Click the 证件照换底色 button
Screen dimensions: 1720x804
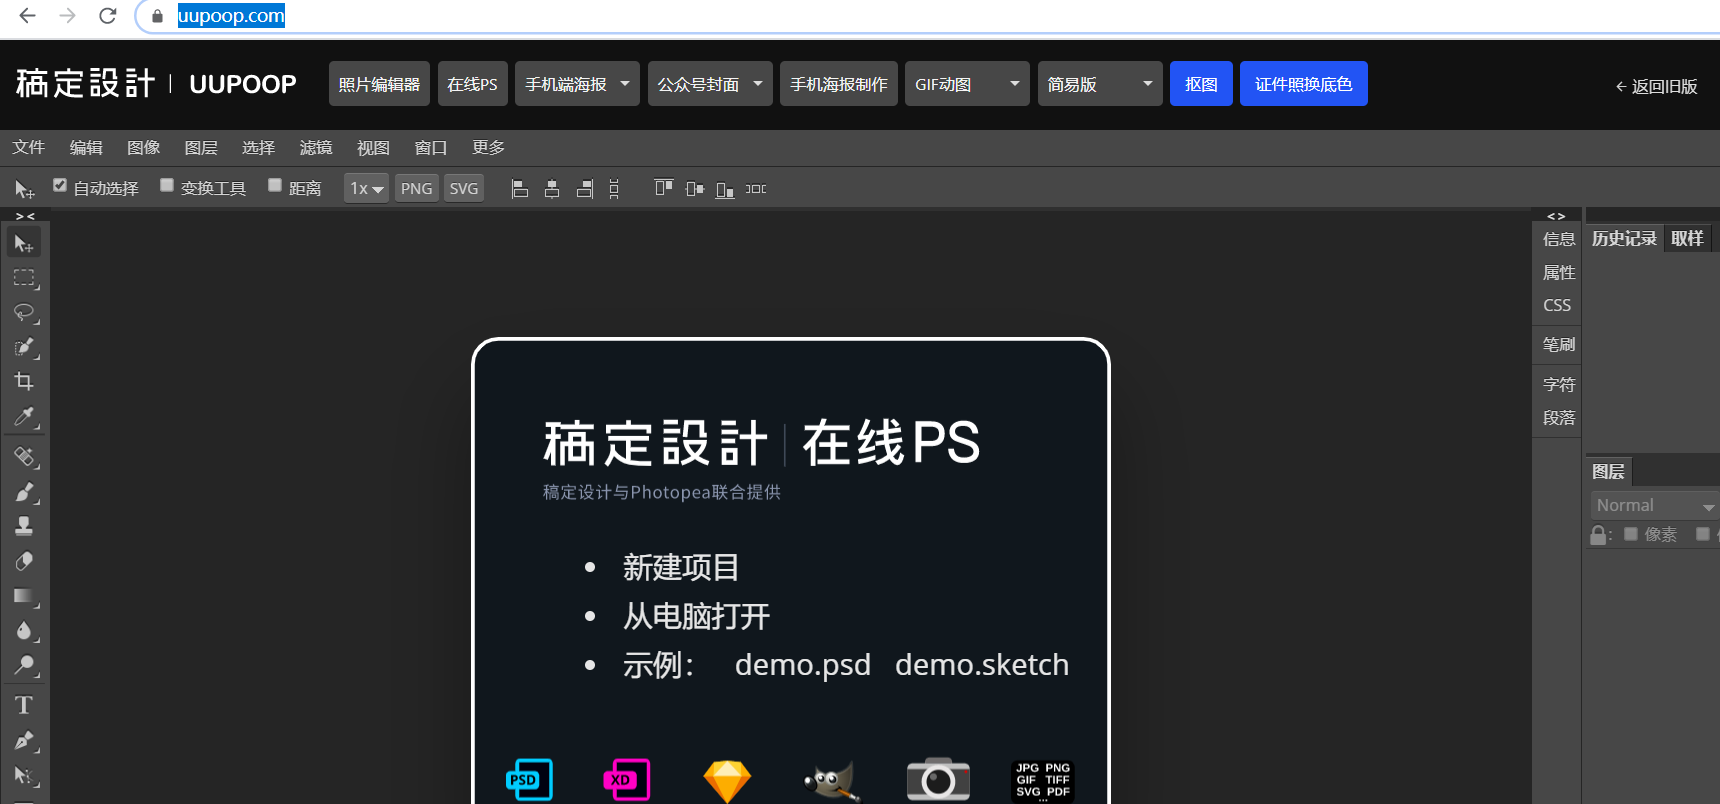coord(1304,84)
